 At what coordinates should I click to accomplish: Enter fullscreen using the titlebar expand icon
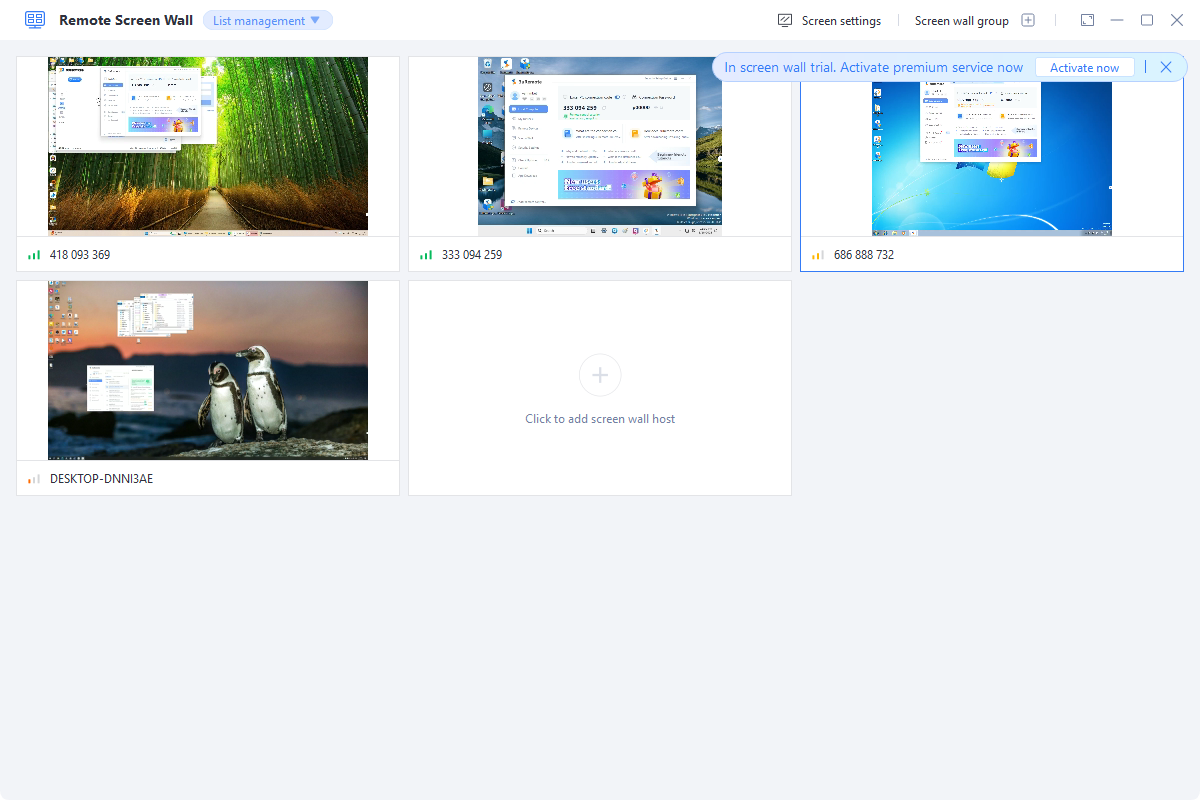pyautogui.click(x=1086, y=19)
